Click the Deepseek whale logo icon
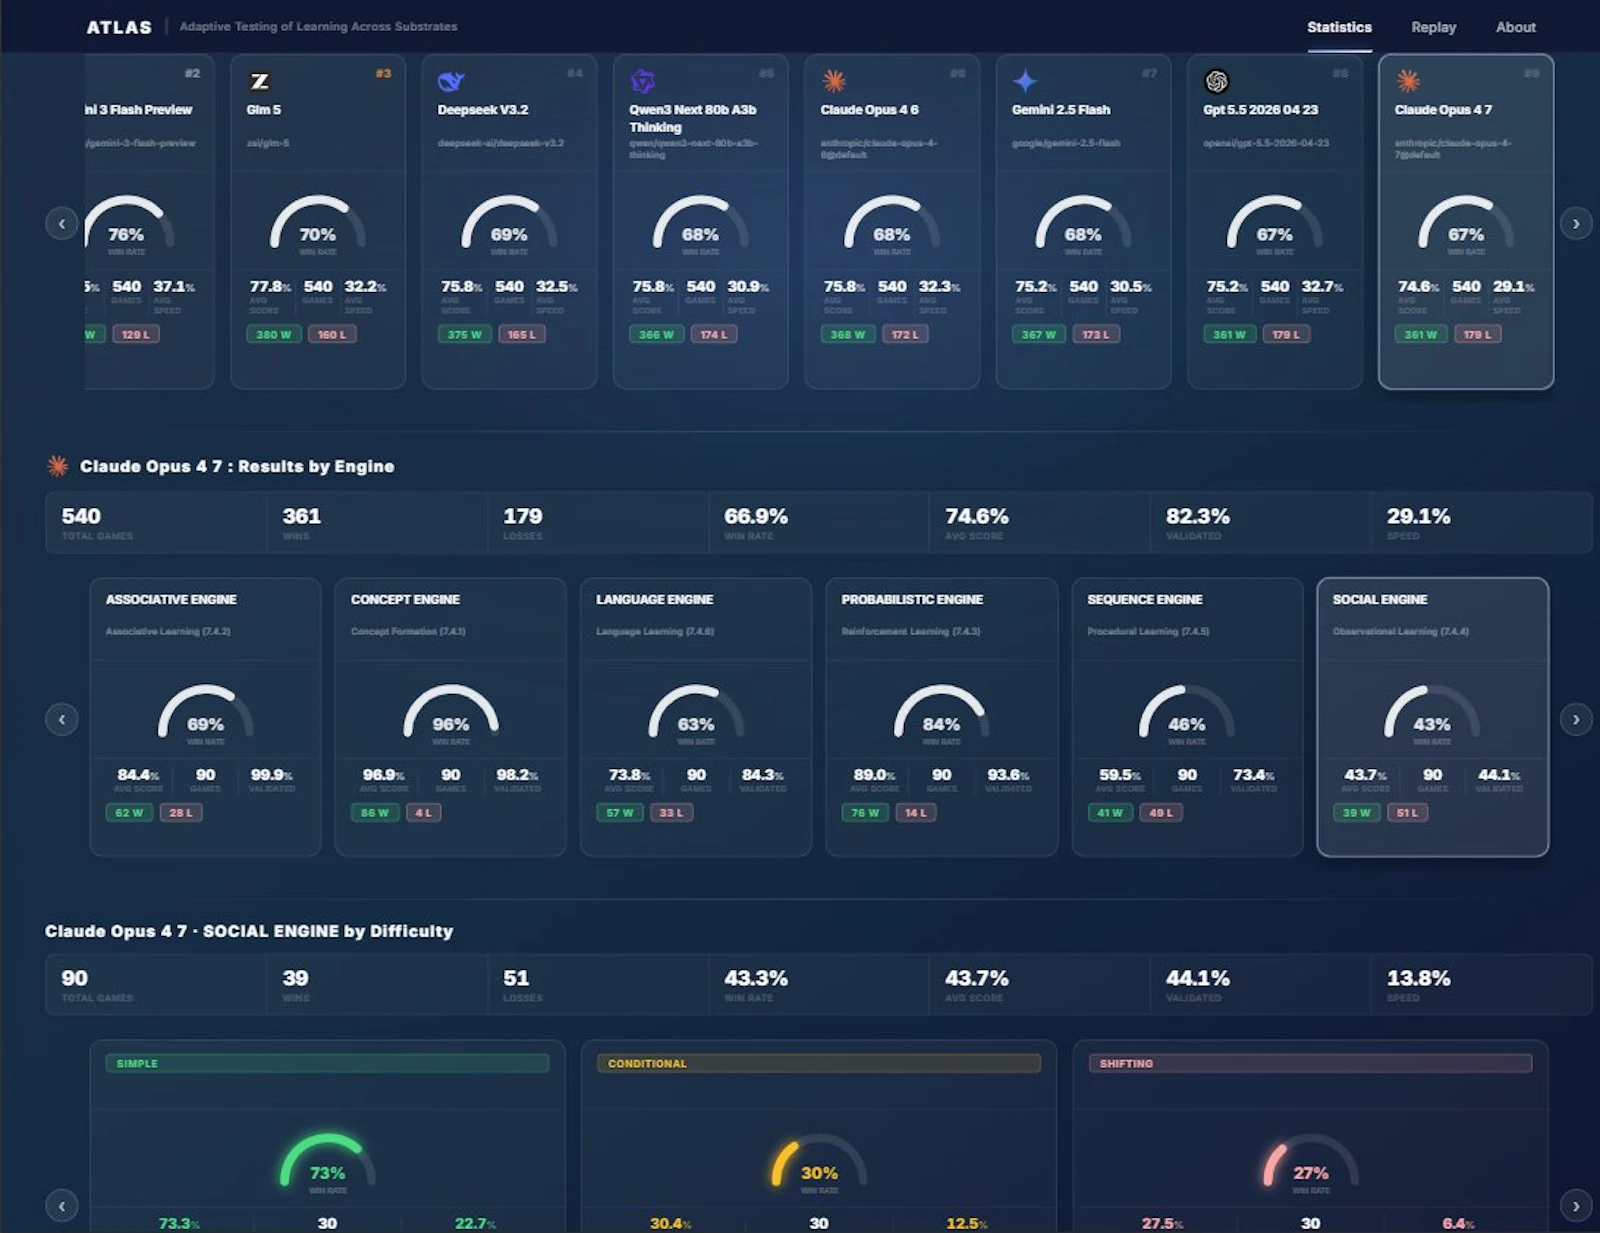The width and height of the screenshot is (1600, 1233). click(x=451, y=81)
